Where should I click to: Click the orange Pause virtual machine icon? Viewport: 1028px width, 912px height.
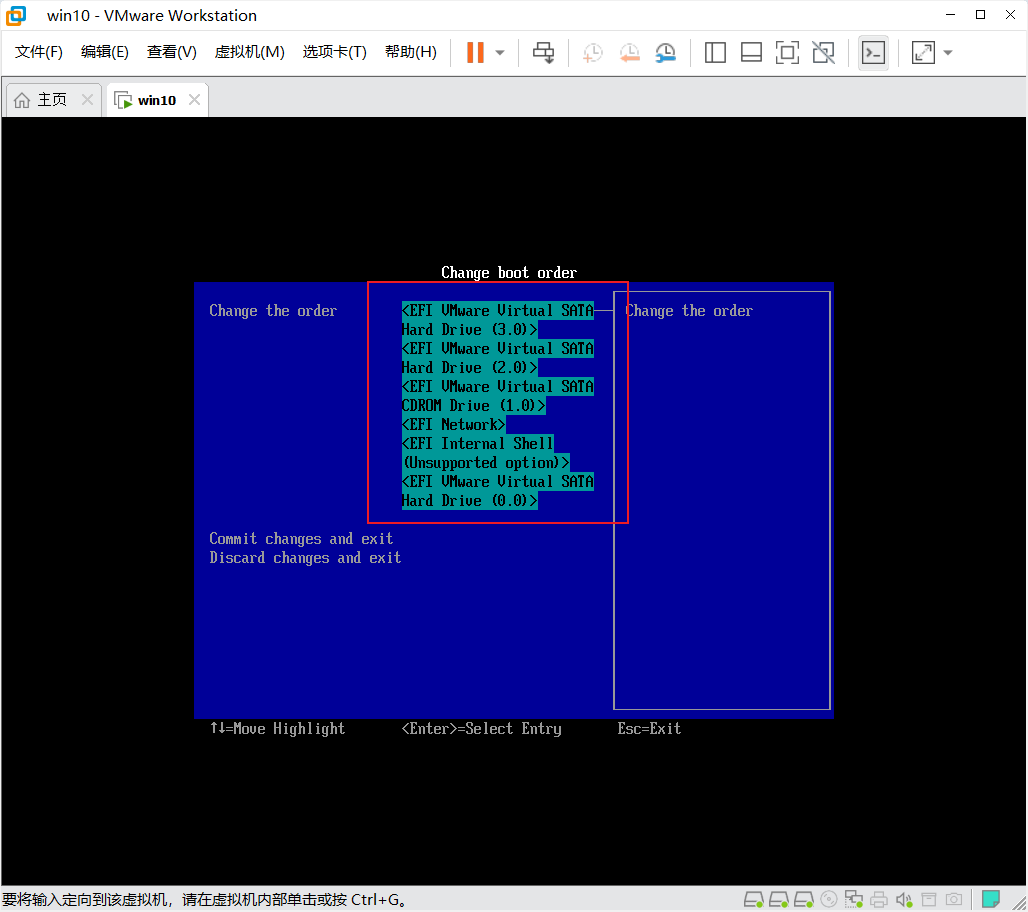pyautogui.click(x=475, y=52)
